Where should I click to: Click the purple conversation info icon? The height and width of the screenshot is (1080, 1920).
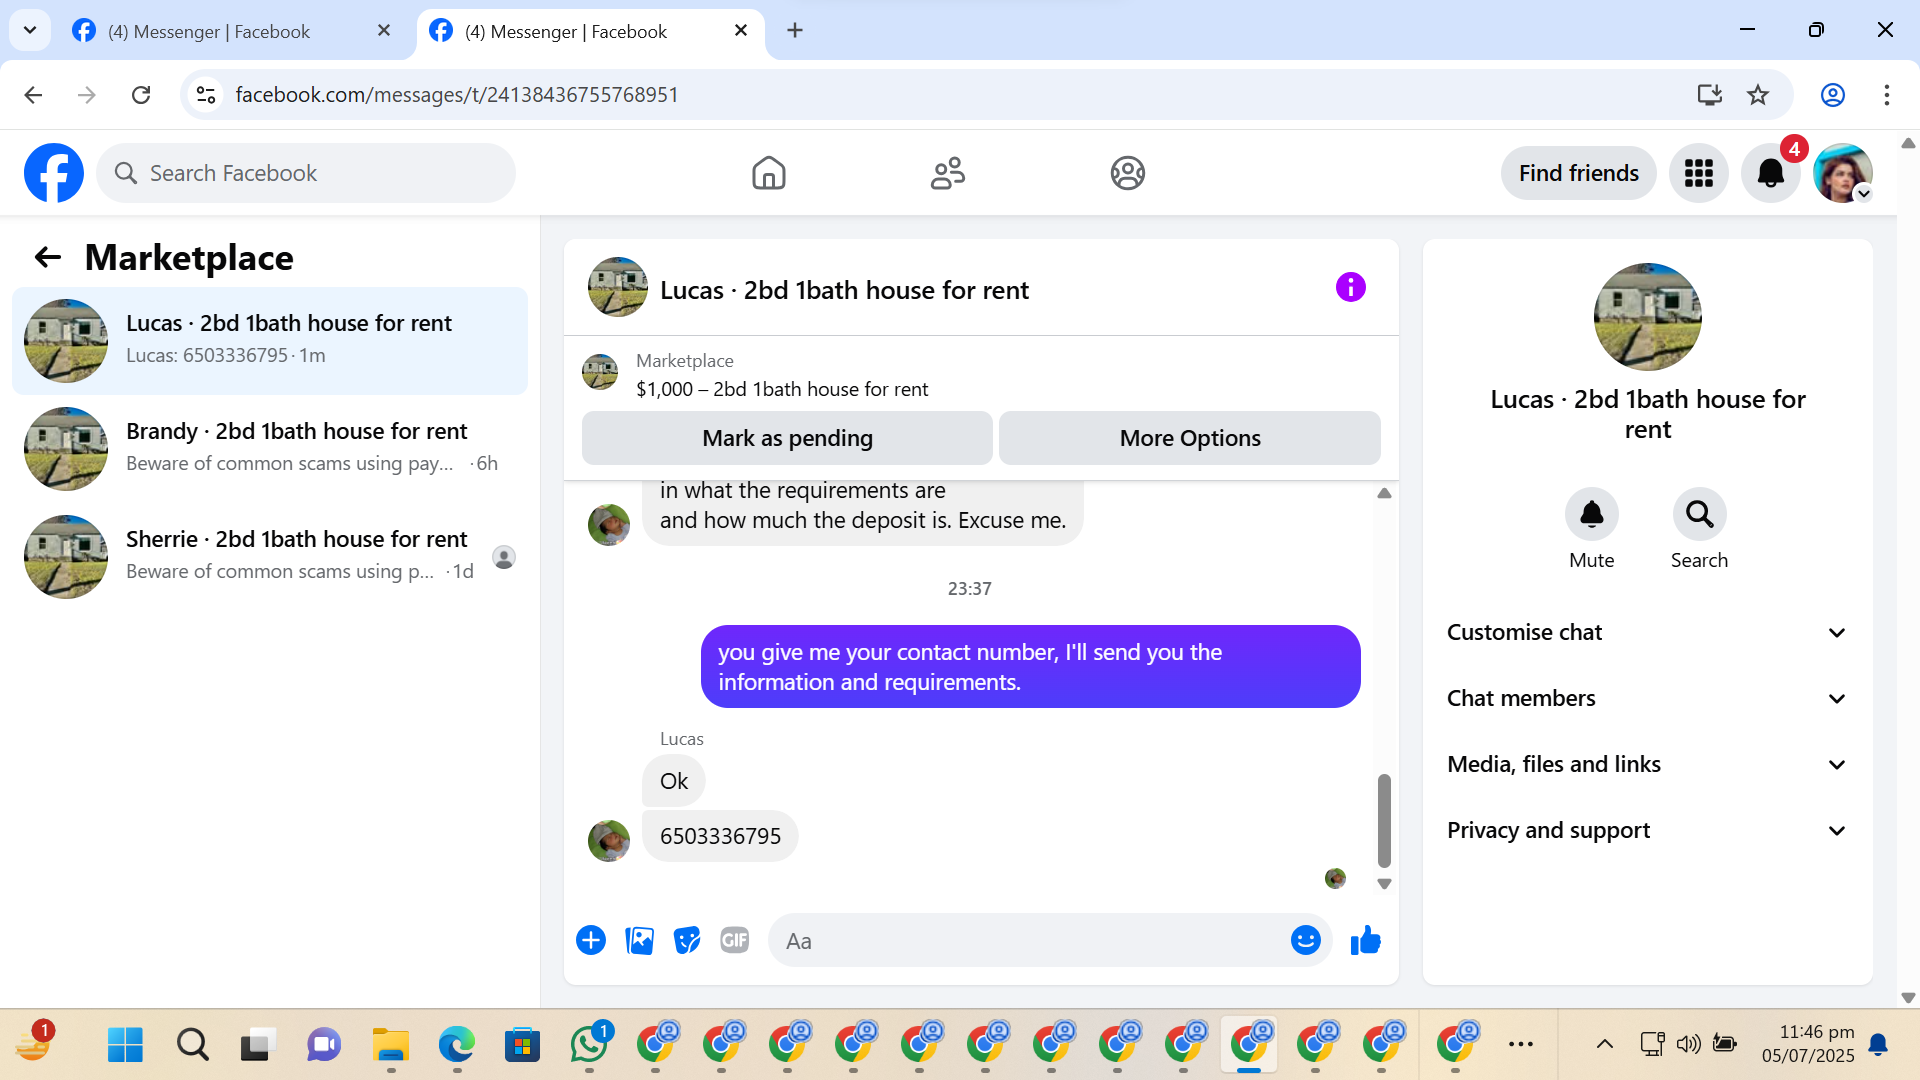click(1350, 288)
